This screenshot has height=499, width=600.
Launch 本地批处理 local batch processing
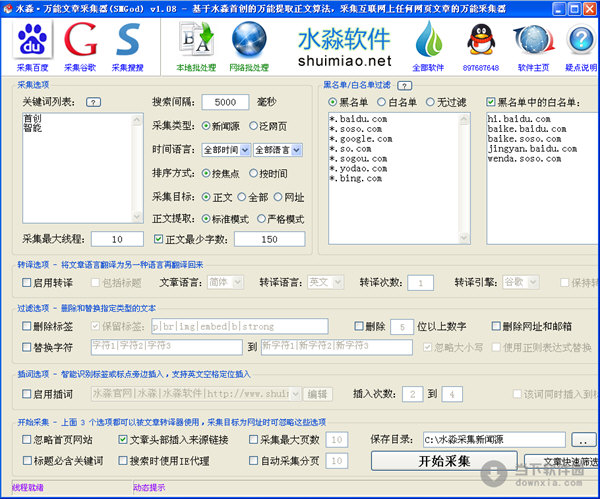pyautogui.click(x=196, y=46)
